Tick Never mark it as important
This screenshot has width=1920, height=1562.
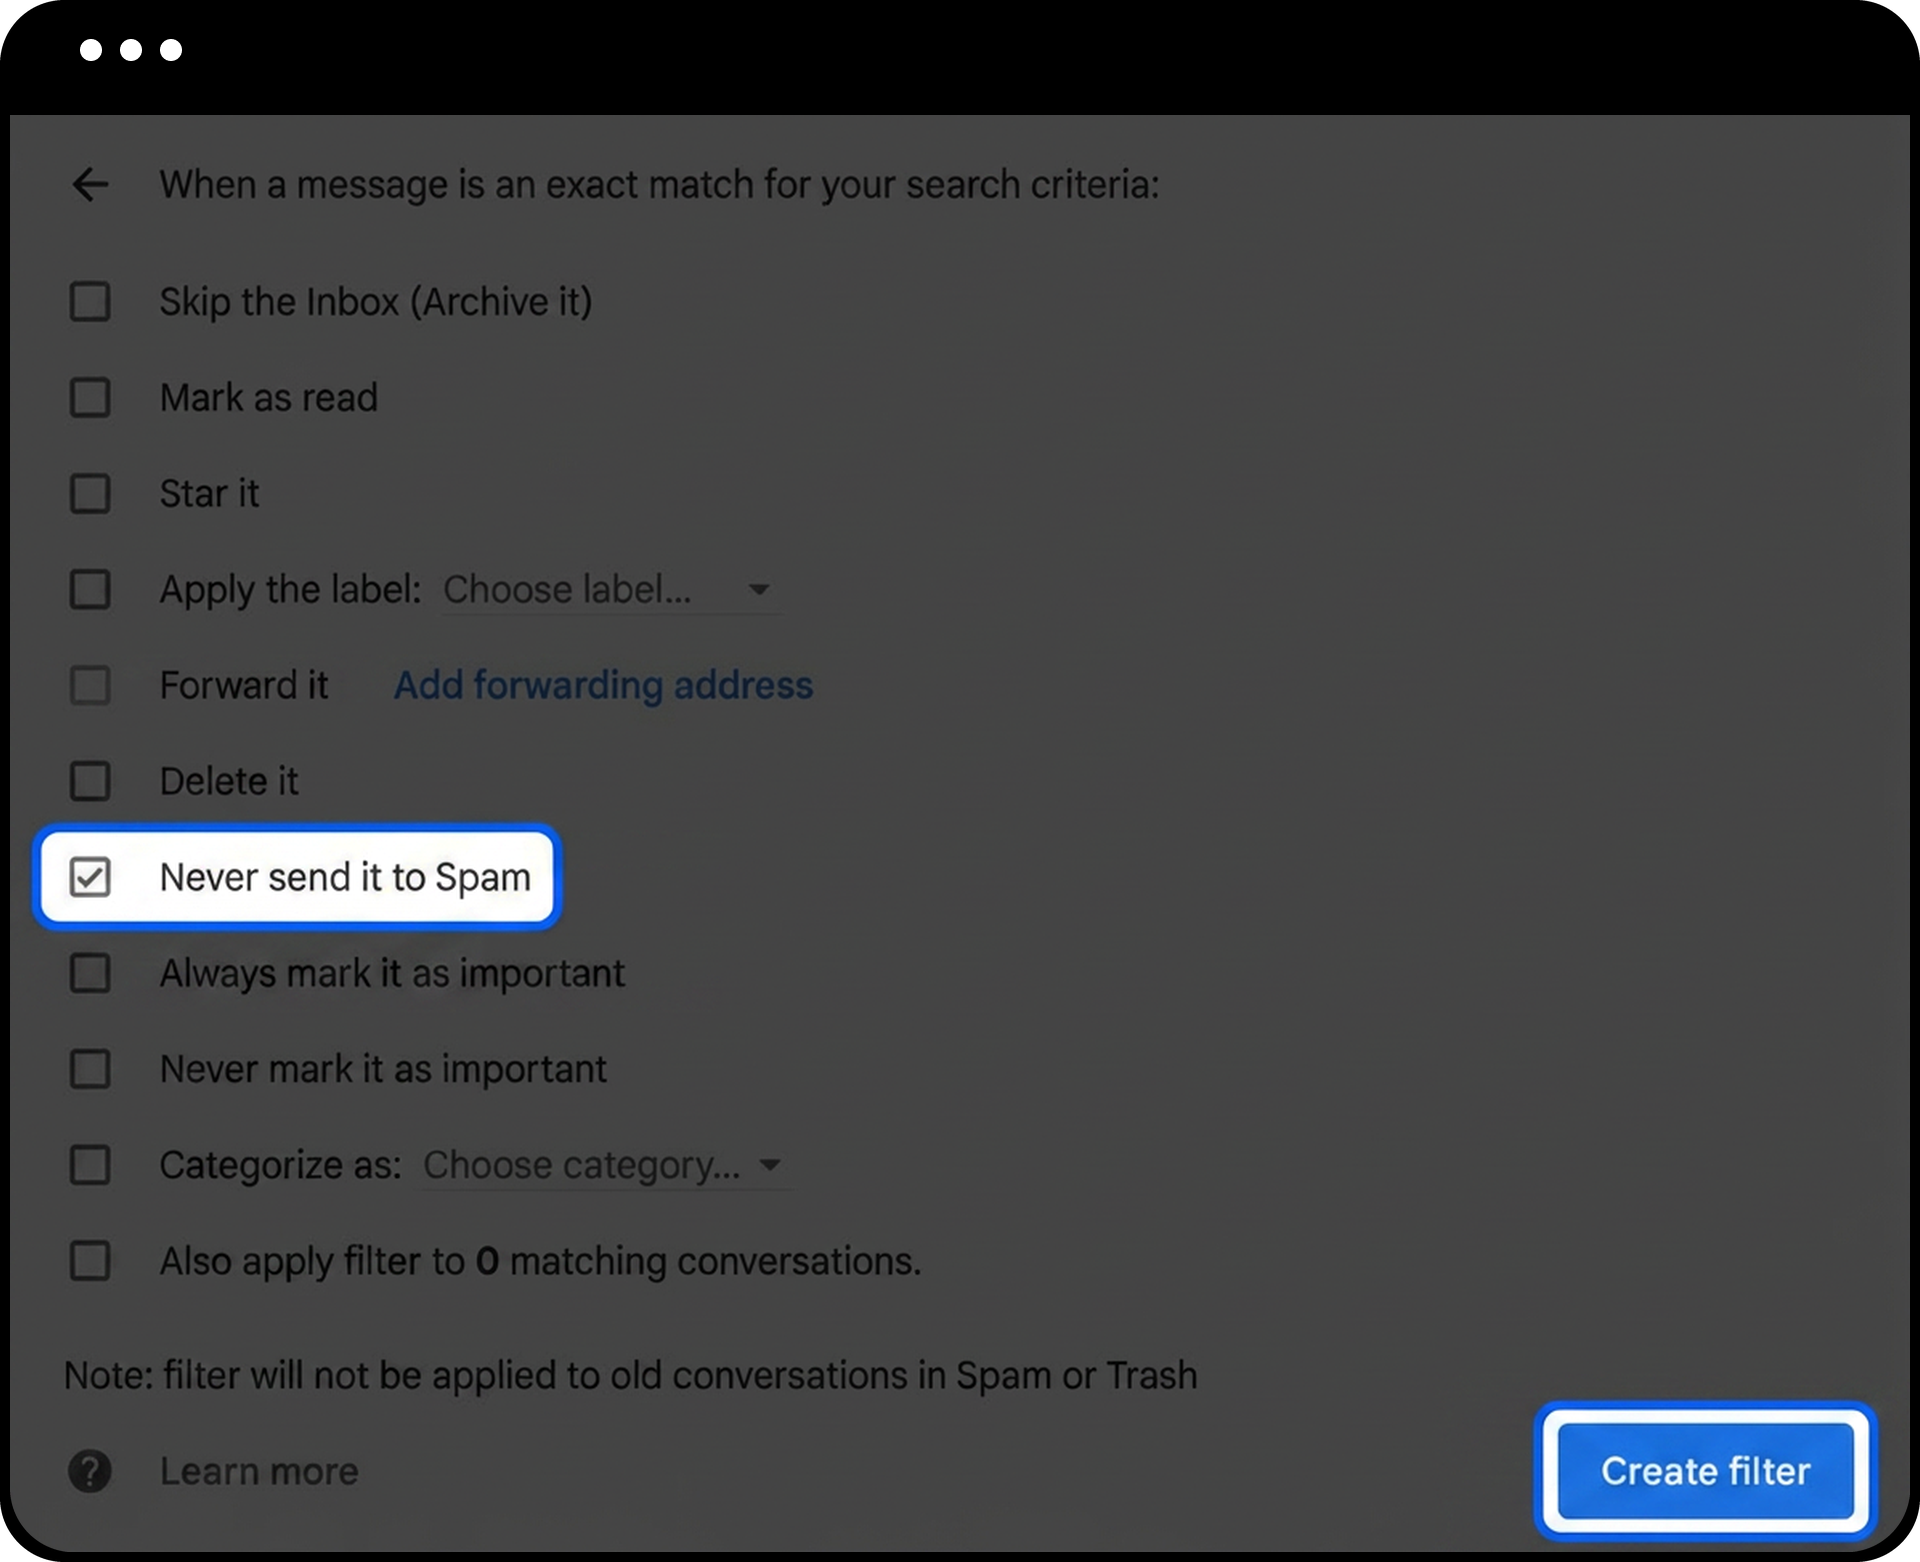pyautogui.click(x=90, y=1069)
